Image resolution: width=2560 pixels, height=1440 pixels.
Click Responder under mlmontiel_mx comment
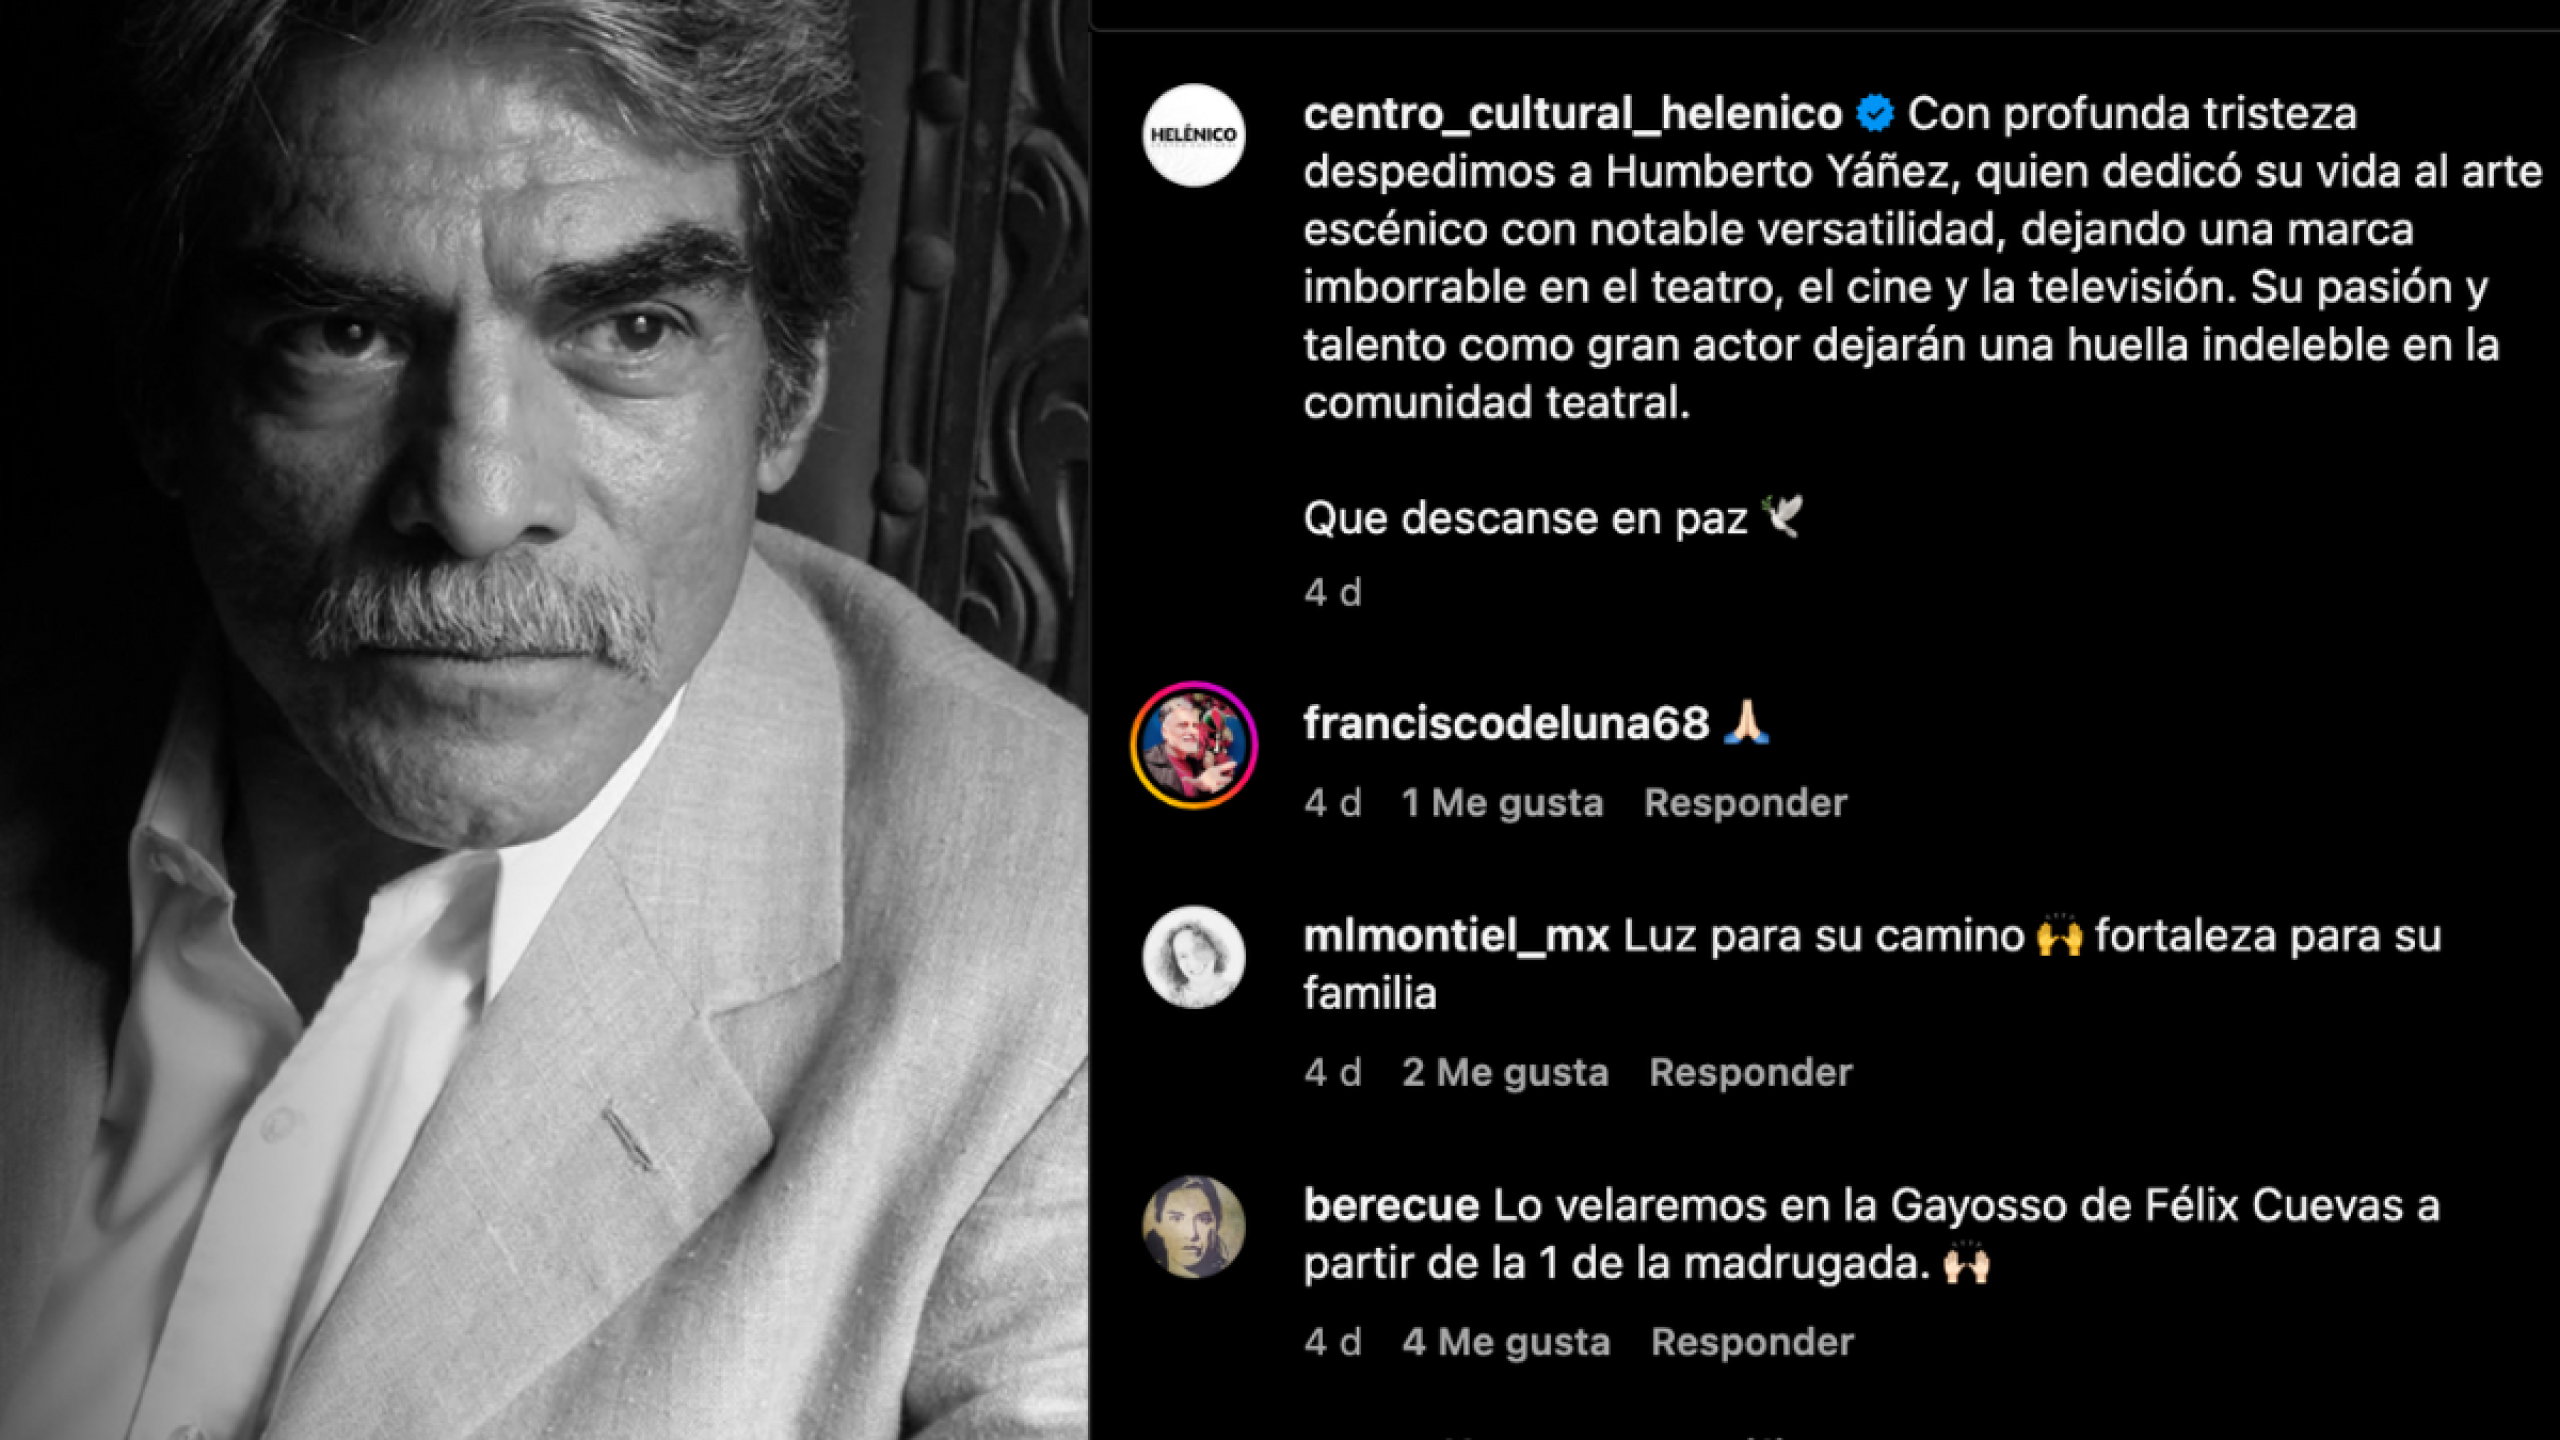[x=1751, y=1073]
